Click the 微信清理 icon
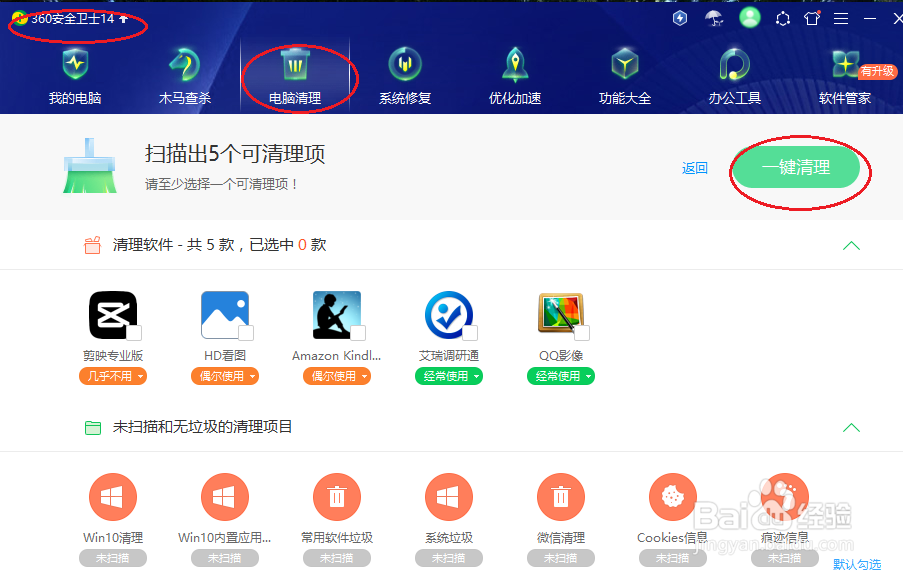Screen dimensions: 903x575 tap(561, 497)
